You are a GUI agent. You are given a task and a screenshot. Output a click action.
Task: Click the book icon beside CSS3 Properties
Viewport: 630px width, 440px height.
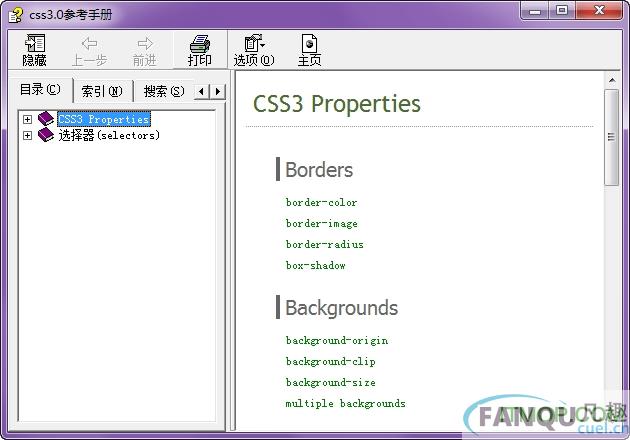pyautogui.click(x=45, y=119)
